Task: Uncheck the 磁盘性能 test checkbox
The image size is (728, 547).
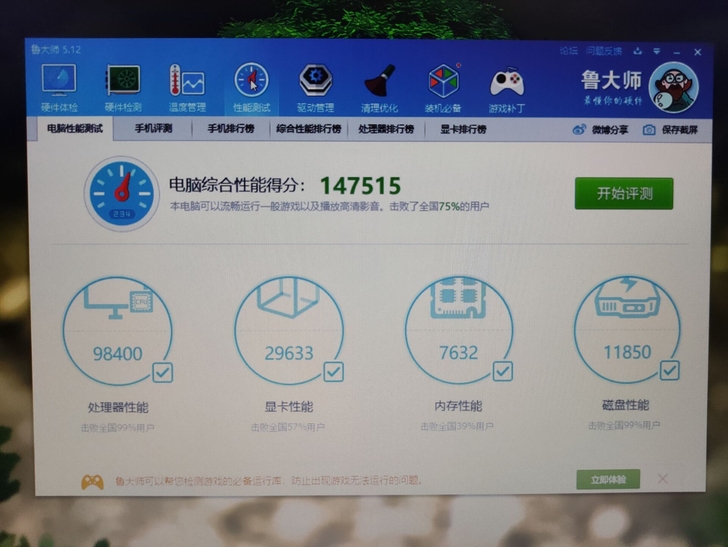Action: click(x=670, y=370)
